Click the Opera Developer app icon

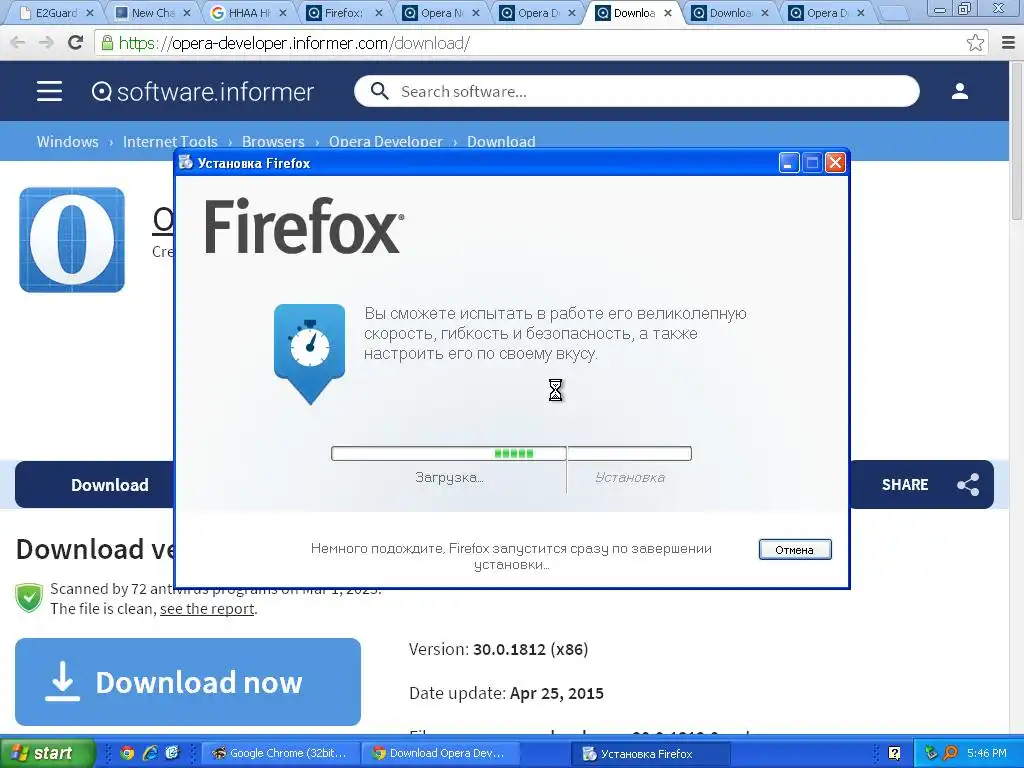(x=72, y=240)
